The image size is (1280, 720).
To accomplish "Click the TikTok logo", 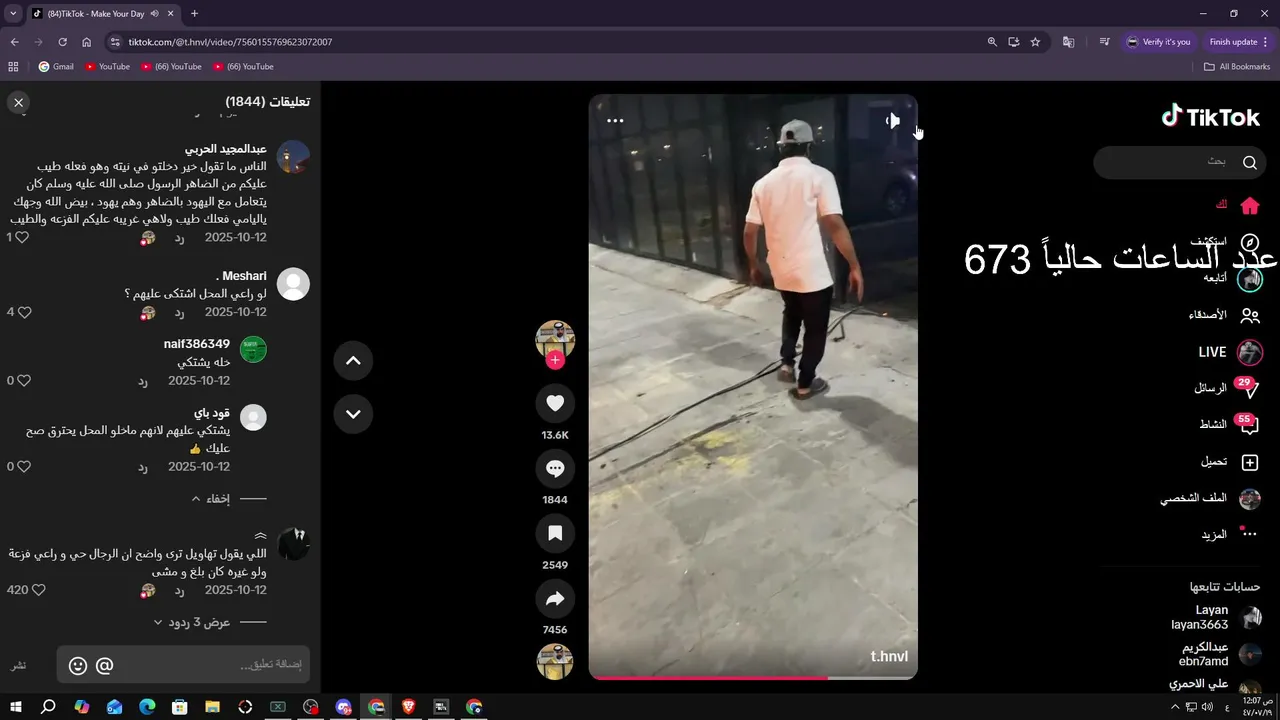I will [x=1210, y=117].
